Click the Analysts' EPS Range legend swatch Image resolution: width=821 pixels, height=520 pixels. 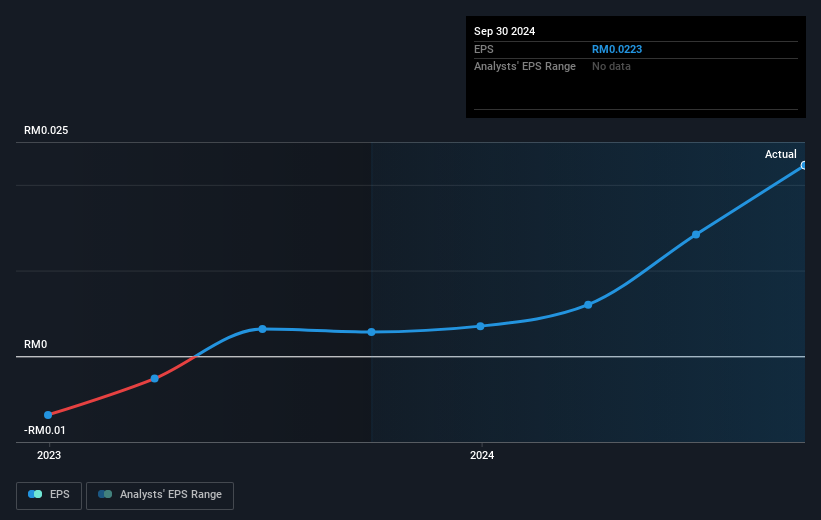coord(105,494)
